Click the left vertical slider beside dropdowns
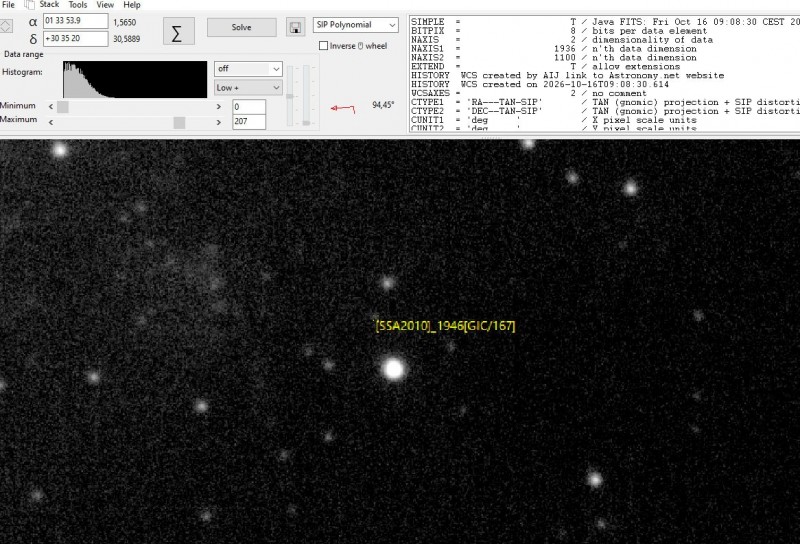 pos(290,95)
